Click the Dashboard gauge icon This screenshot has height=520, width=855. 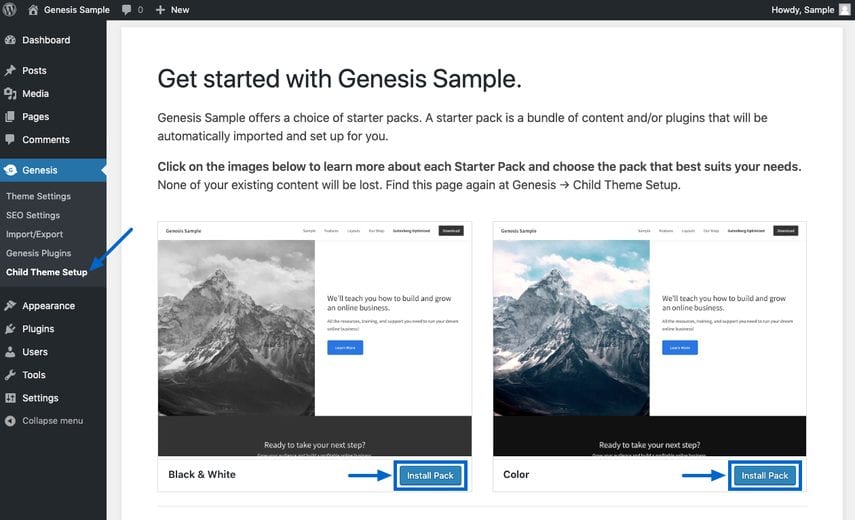(10, 40)
